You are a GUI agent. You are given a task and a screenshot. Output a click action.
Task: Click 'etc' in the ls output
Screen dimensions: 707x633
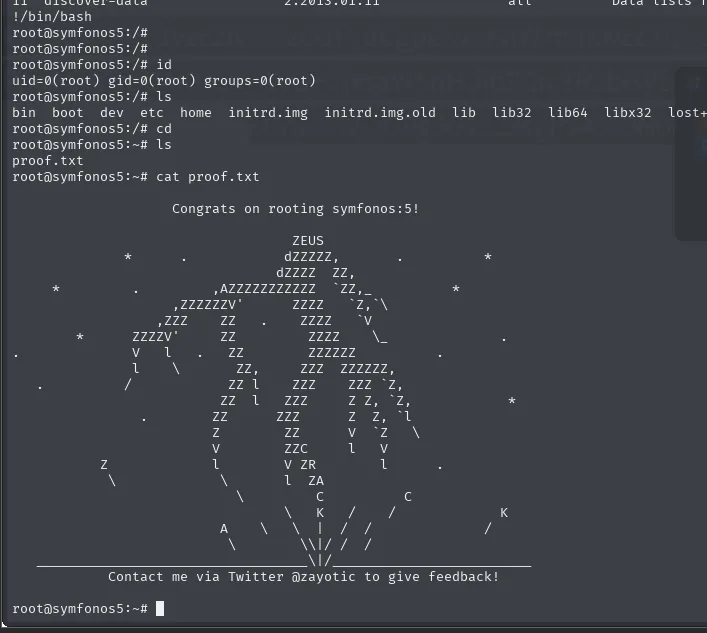152,113
